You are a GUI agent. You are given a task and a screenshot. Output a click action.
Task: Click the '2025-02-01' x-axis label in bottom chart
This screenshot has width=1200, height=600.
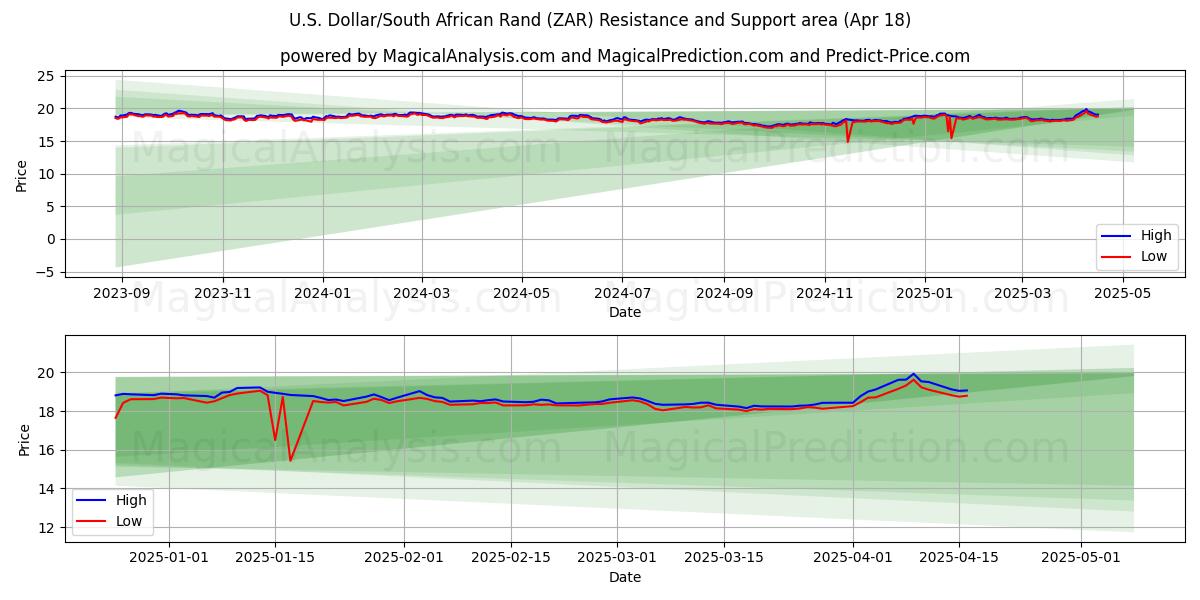click(x=404, y=558)
